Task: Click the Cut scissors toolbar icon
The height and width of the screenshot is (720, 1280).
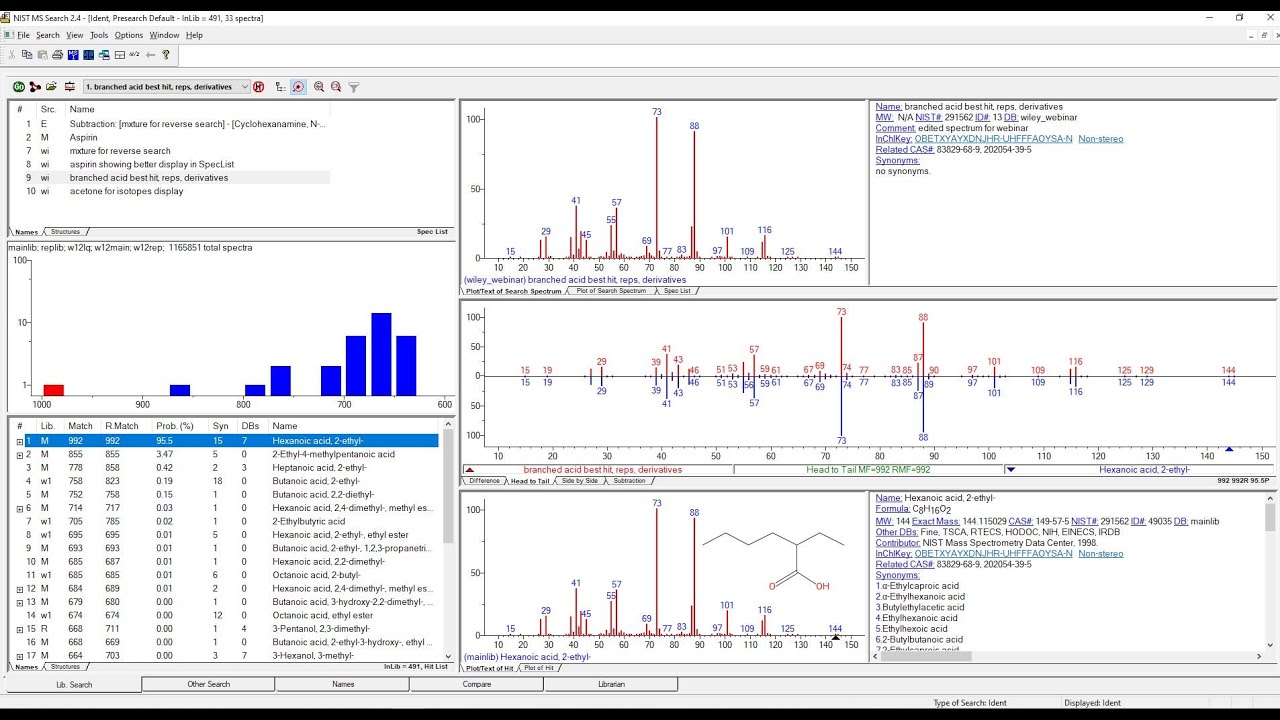Action: tap(13, 55)
